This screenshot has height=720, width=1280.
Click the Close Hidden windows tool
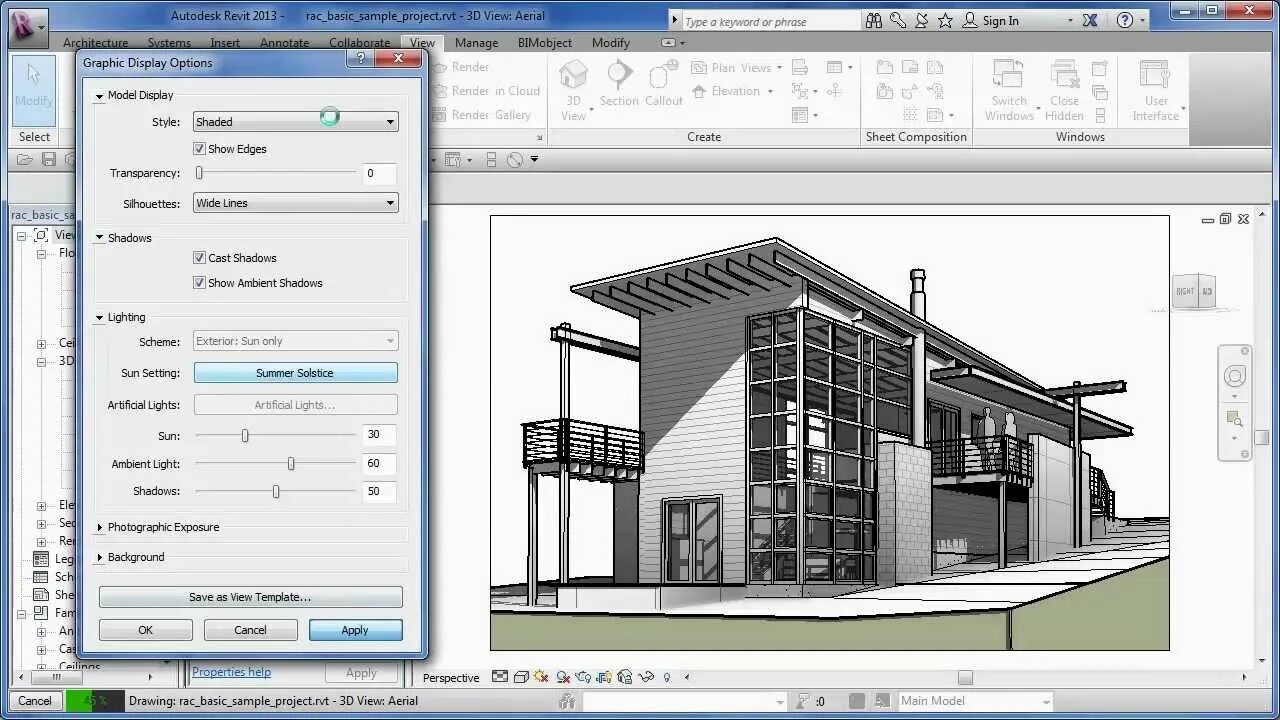point(1064,89)
